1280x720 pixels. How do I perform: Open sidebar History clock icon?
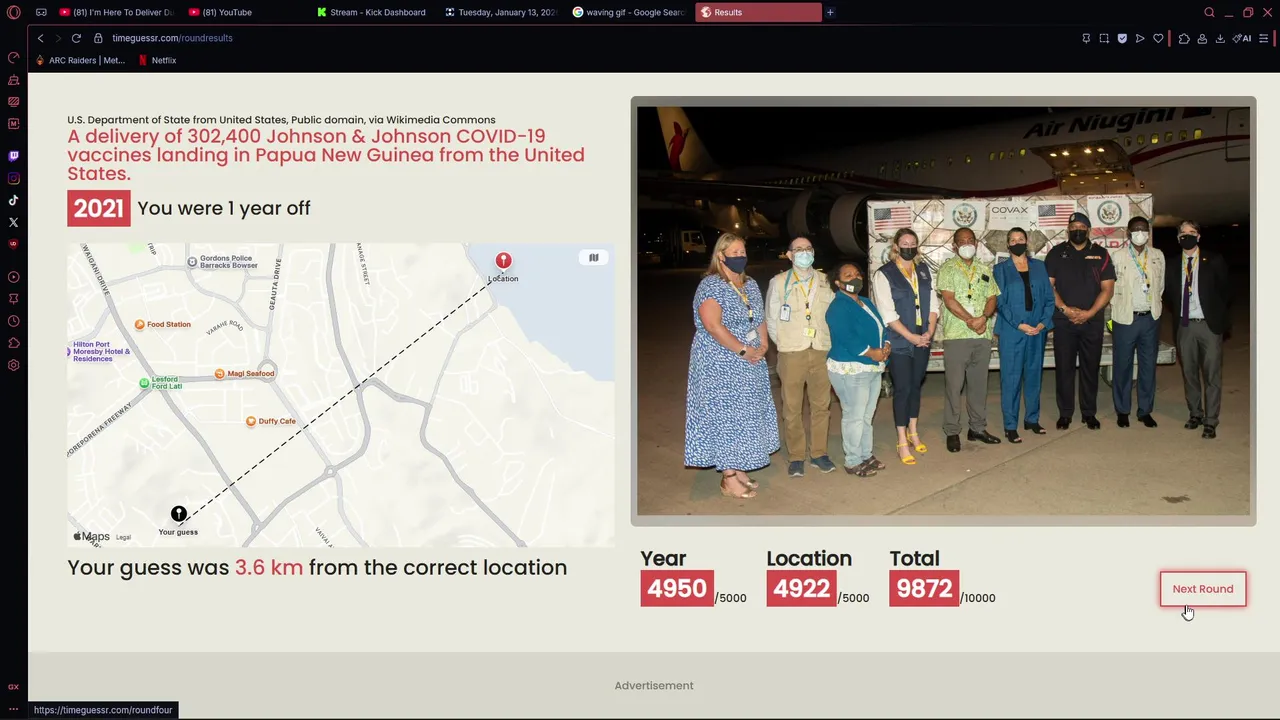point(14,321)
